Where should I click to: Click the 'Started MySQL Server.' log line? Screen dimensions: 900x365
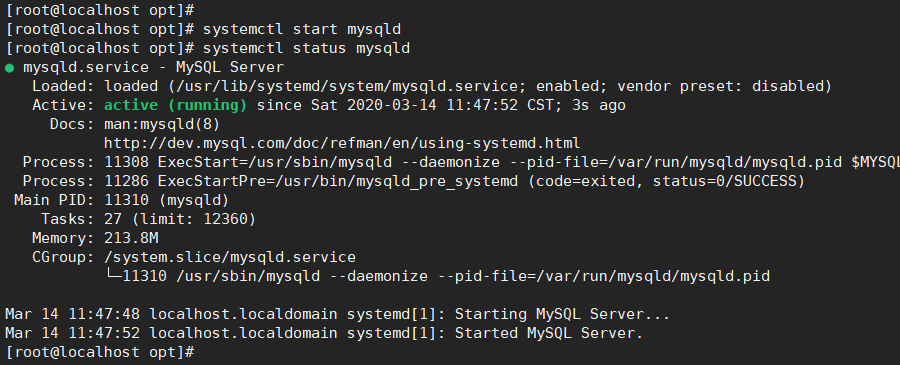coord(324,333)
